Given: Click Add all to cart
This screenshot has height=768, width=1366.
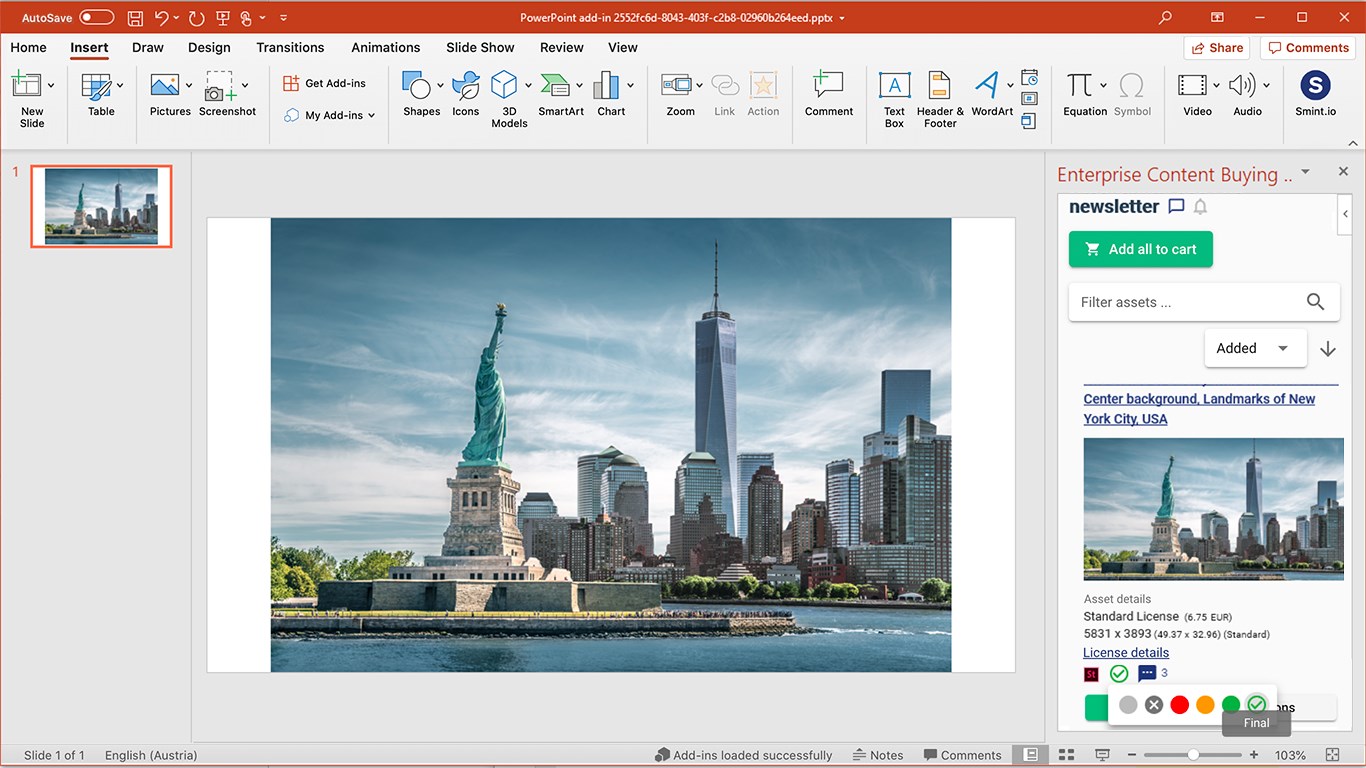Looking at the screenshot, I should [x=1141, y=249].
